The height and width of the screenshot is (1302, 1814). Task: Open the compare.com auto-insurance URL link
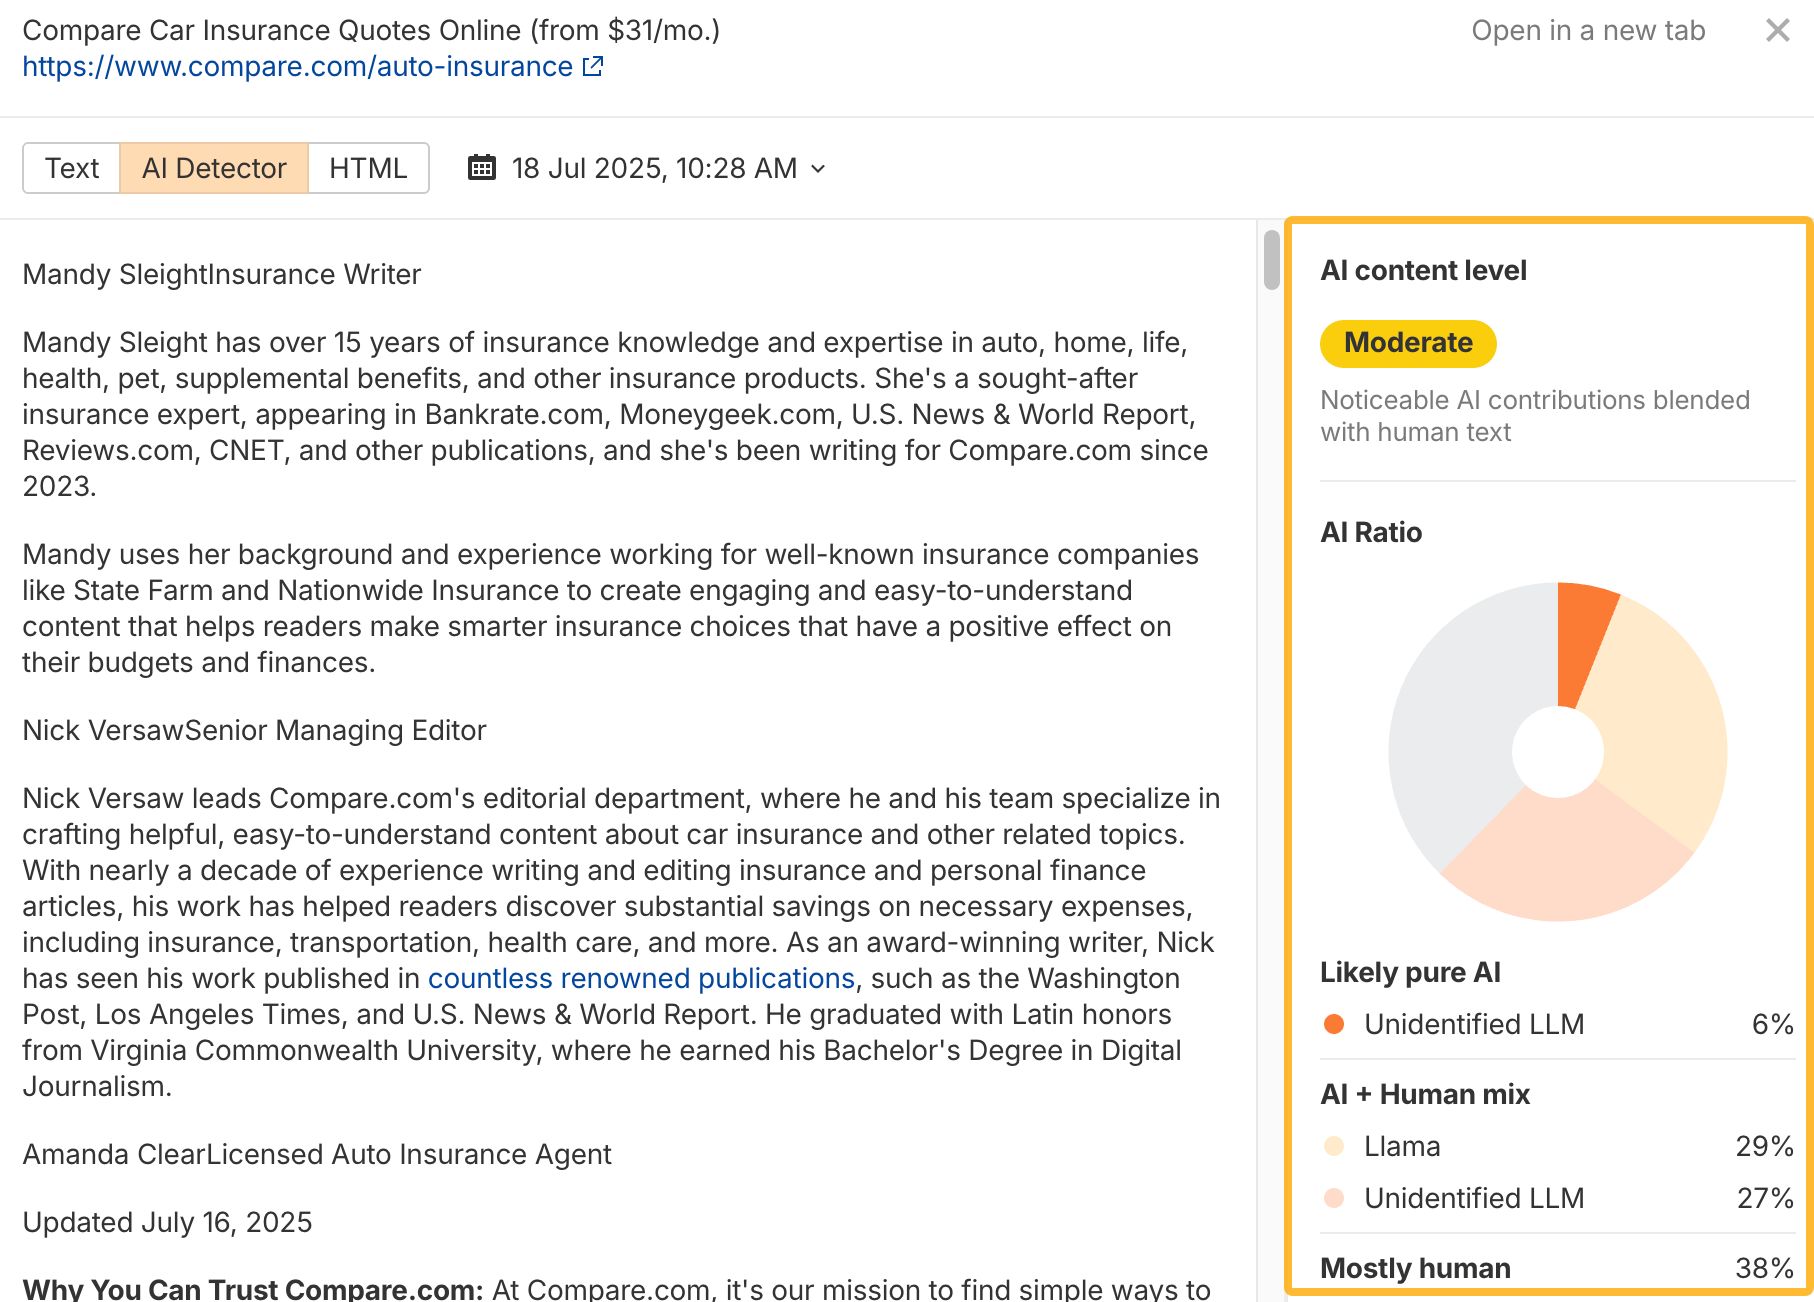click(x=297, y=66)
